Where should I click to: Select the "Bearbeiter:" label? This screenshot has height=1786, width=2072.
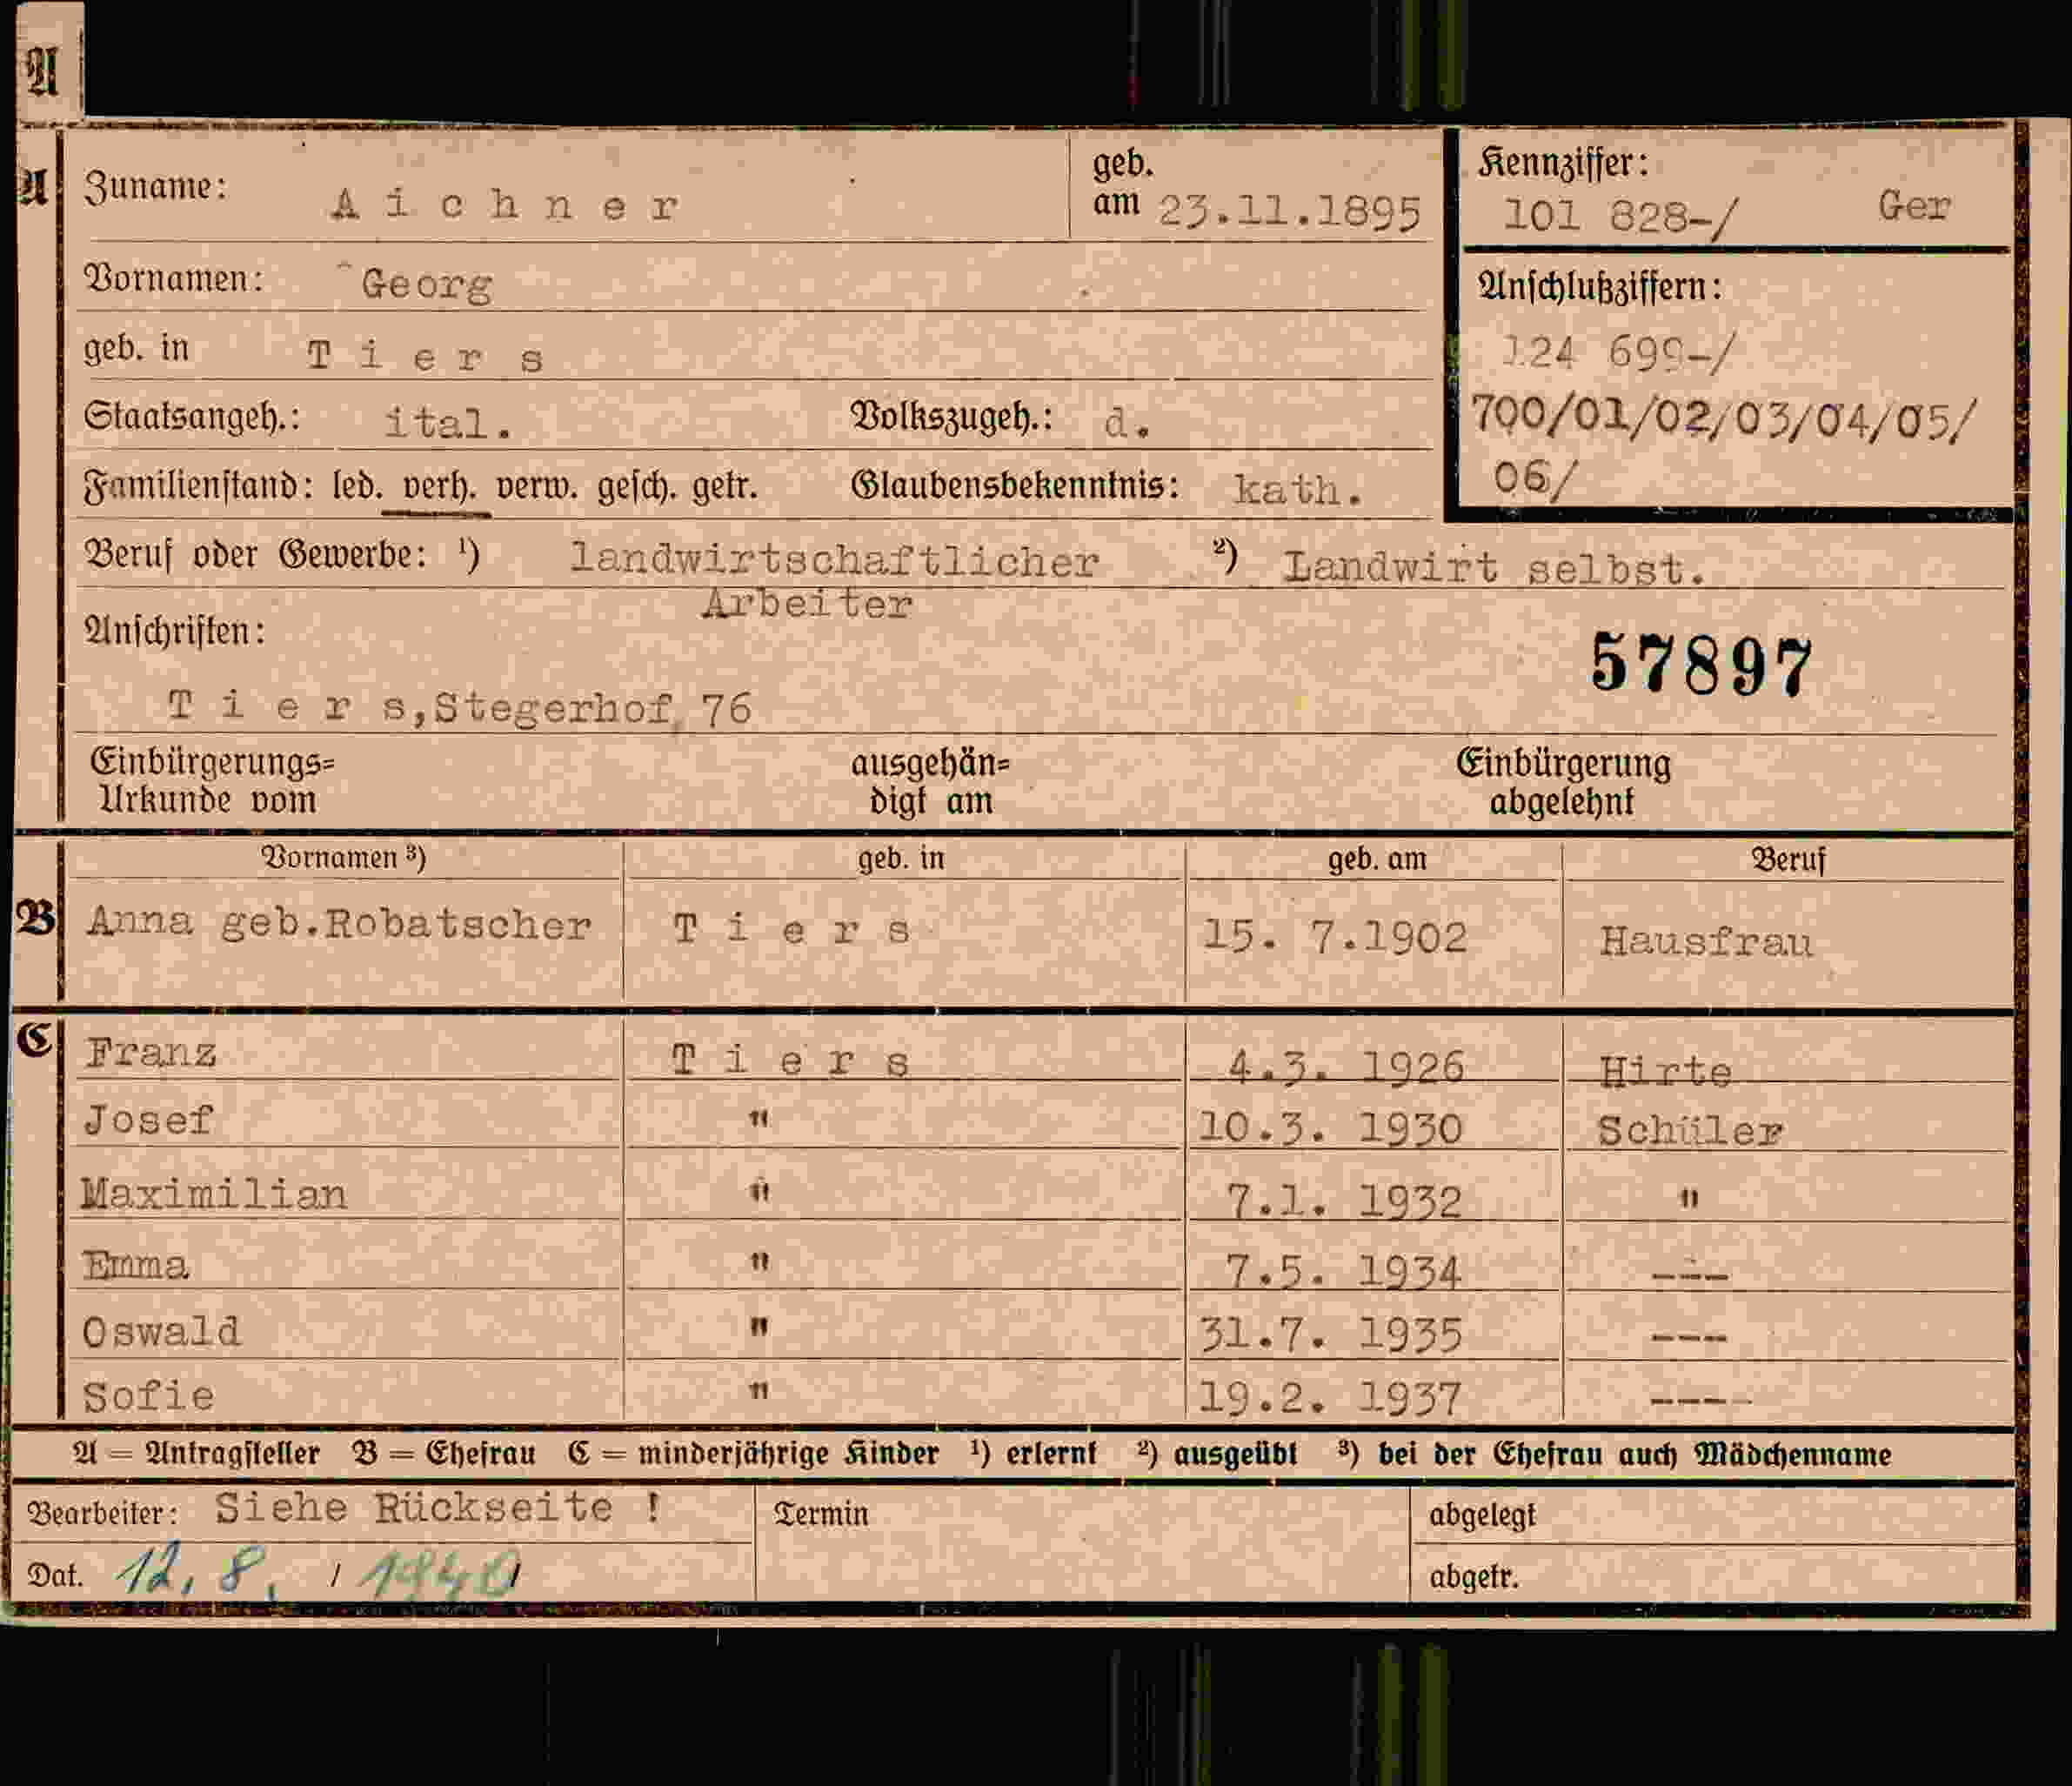102,1513
